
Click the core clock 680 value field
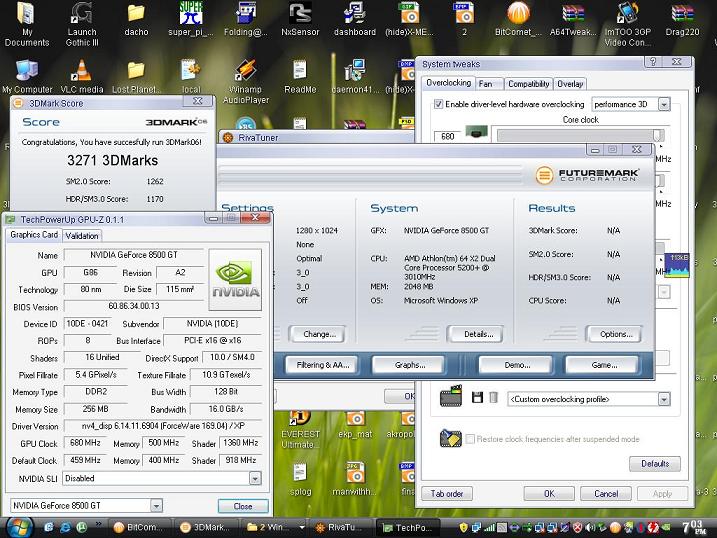click(447, 136)
